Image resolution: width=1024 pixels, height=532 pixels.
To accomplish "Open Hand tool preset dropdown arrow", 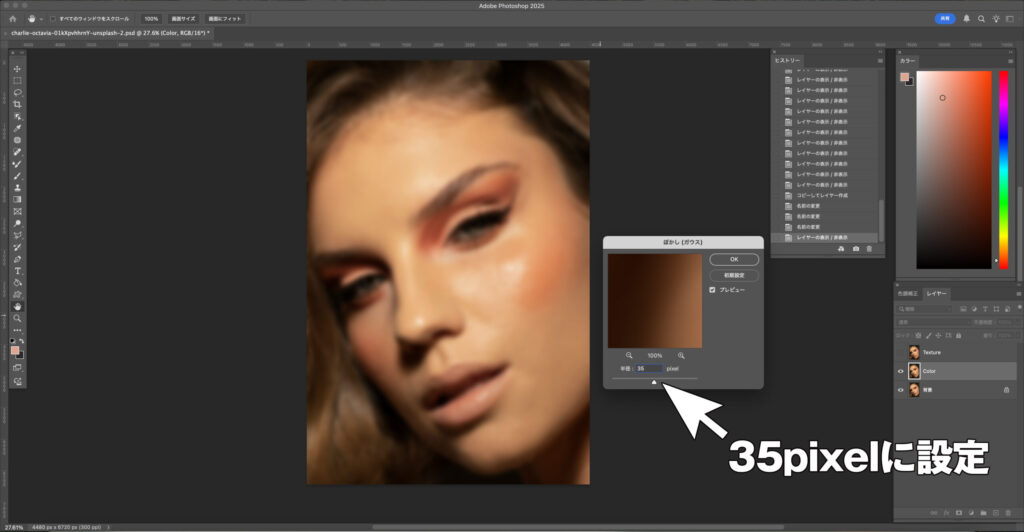I will pyautogui.click(x=41, y=19).
